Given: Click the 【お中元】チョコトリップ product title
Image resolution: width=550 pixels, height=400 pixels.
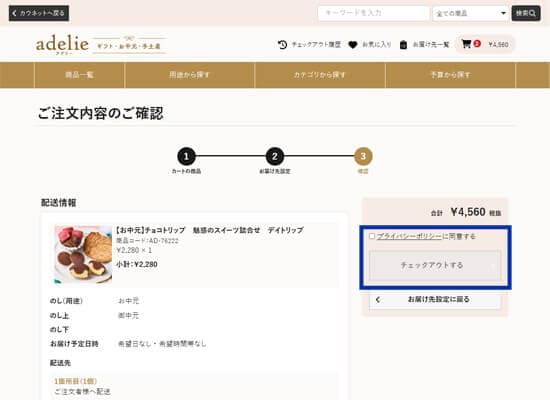Looking at the screenshot, I should 209,230.
